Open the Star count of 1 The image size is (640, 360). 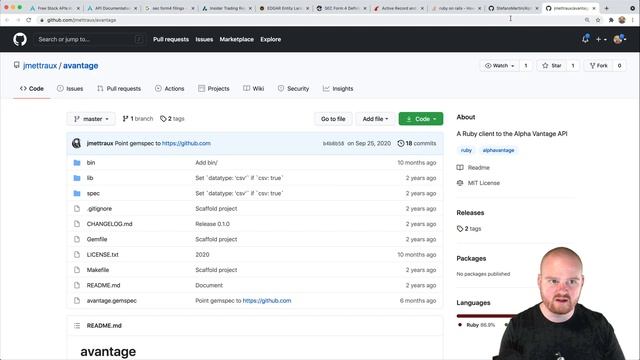pyautogui.click(x=573, y=66)
